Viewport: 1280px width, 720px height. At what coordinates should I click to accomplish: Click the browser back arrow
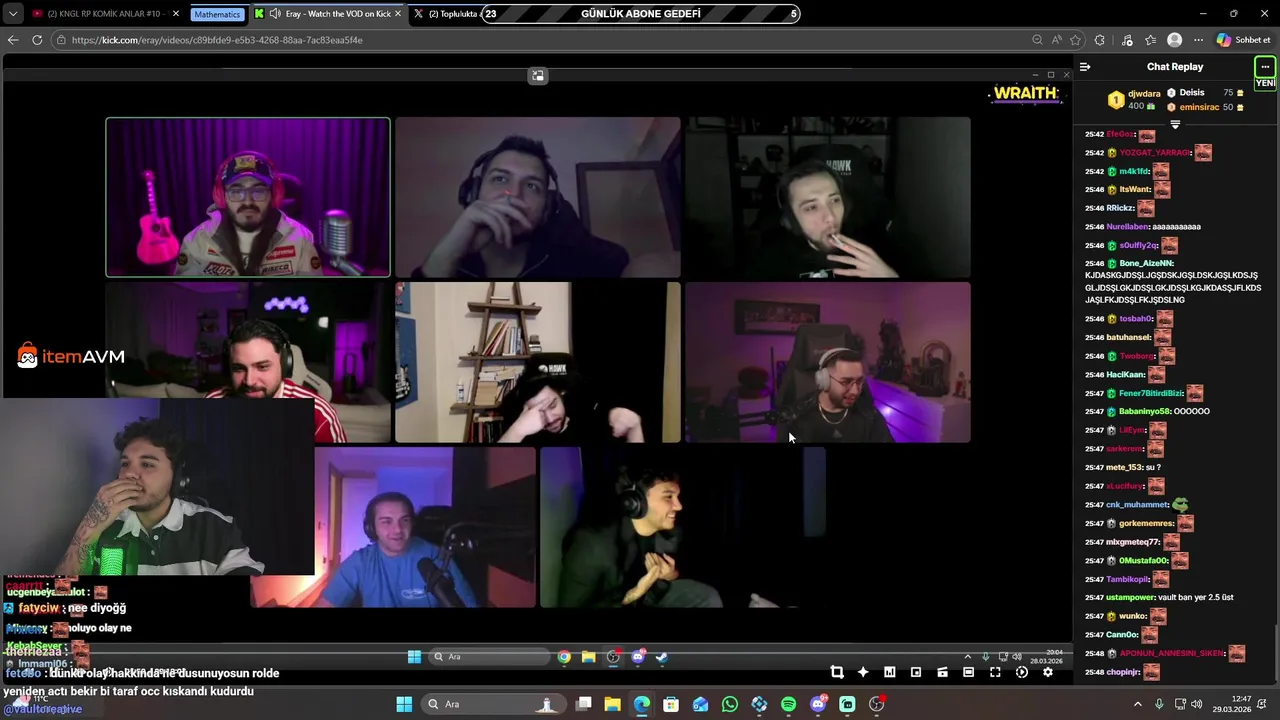pos(13,40)
